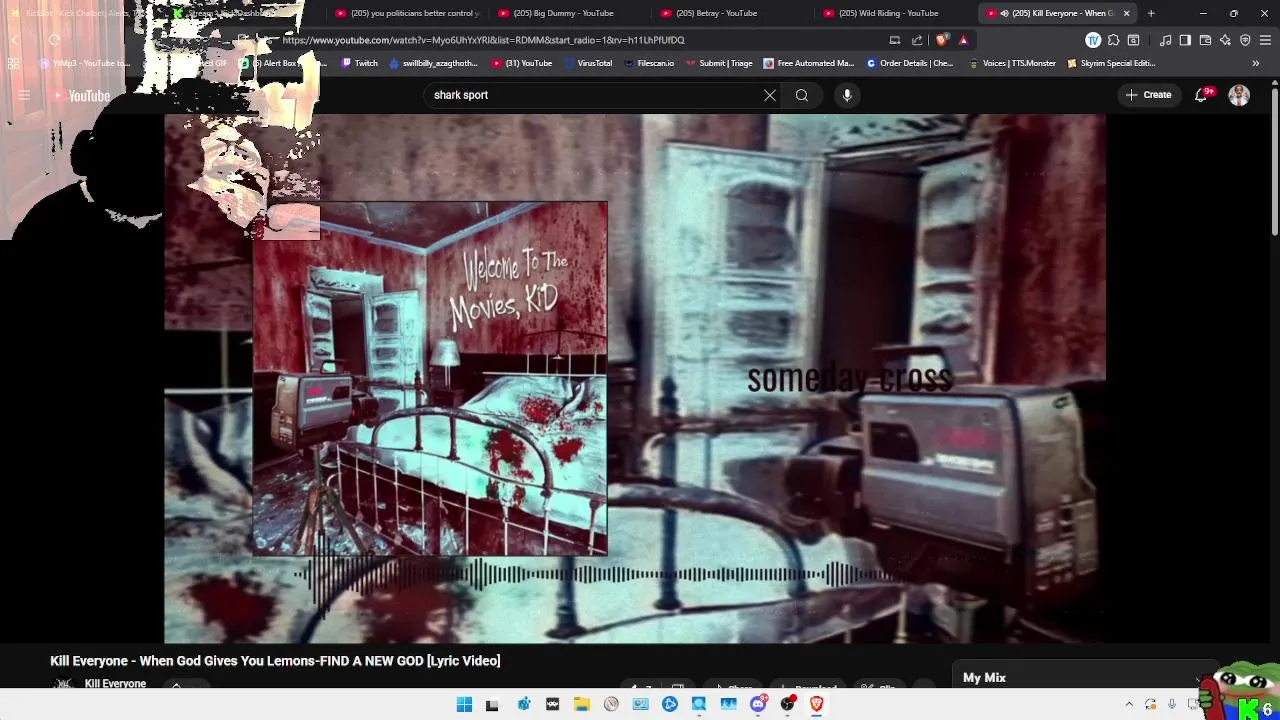
Task: Open the Submit | Triage bookmark
Action: point(719,63)
